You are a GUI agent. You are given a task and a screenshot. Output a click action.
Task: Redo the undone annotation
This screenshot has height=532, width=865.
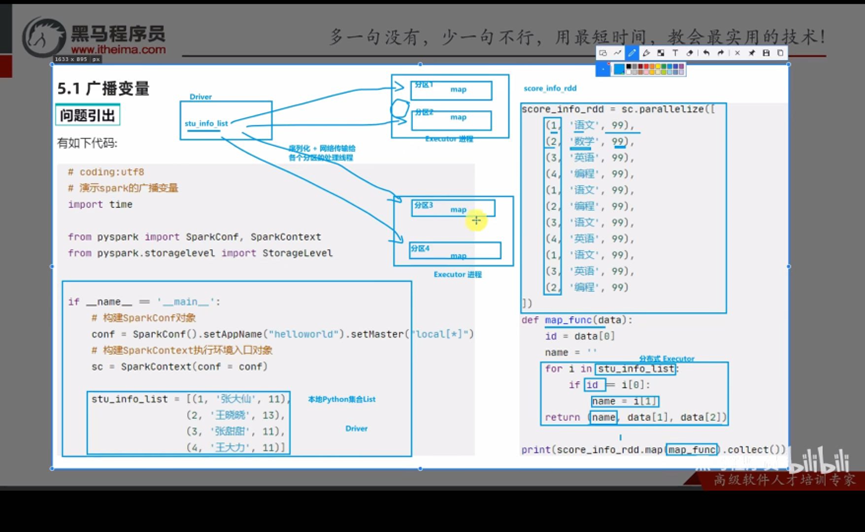click(x=720, y=53)
